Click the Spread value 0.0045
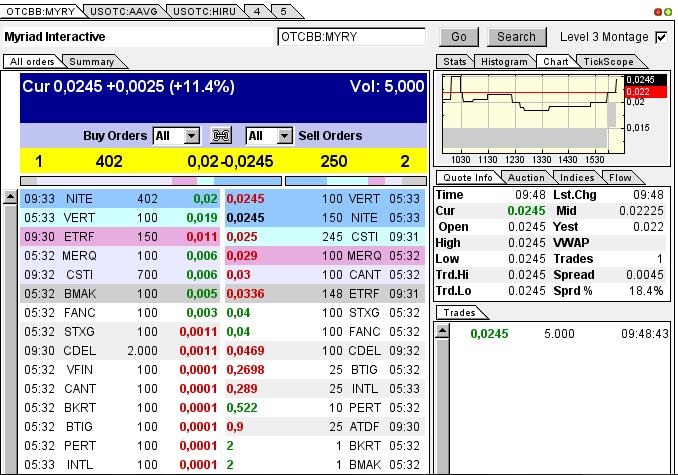This screenshot has width=678, height=475. coord(645,275)
